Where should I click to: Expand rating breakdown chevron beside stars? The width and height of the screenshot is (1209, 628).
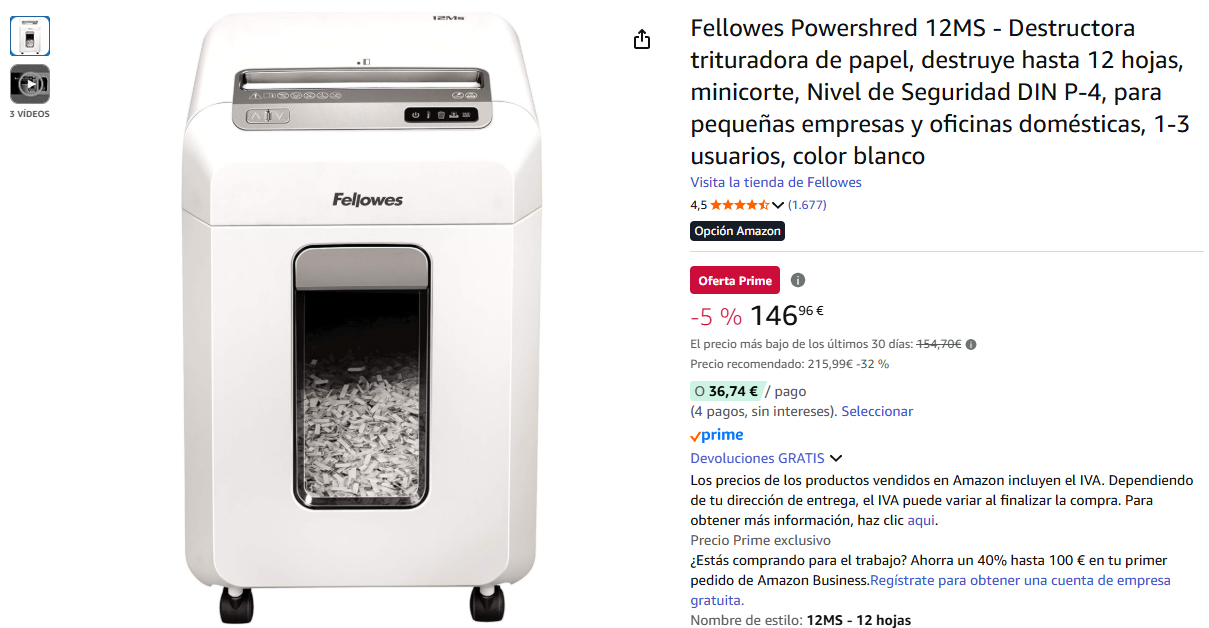778,205
